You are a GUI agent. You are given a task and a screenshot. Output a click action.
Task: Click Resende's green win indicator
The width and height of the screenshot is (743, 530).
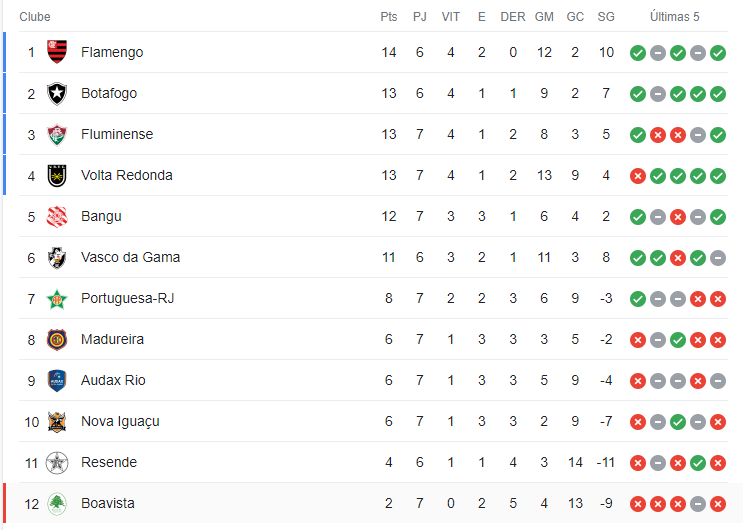coord(698,463)
